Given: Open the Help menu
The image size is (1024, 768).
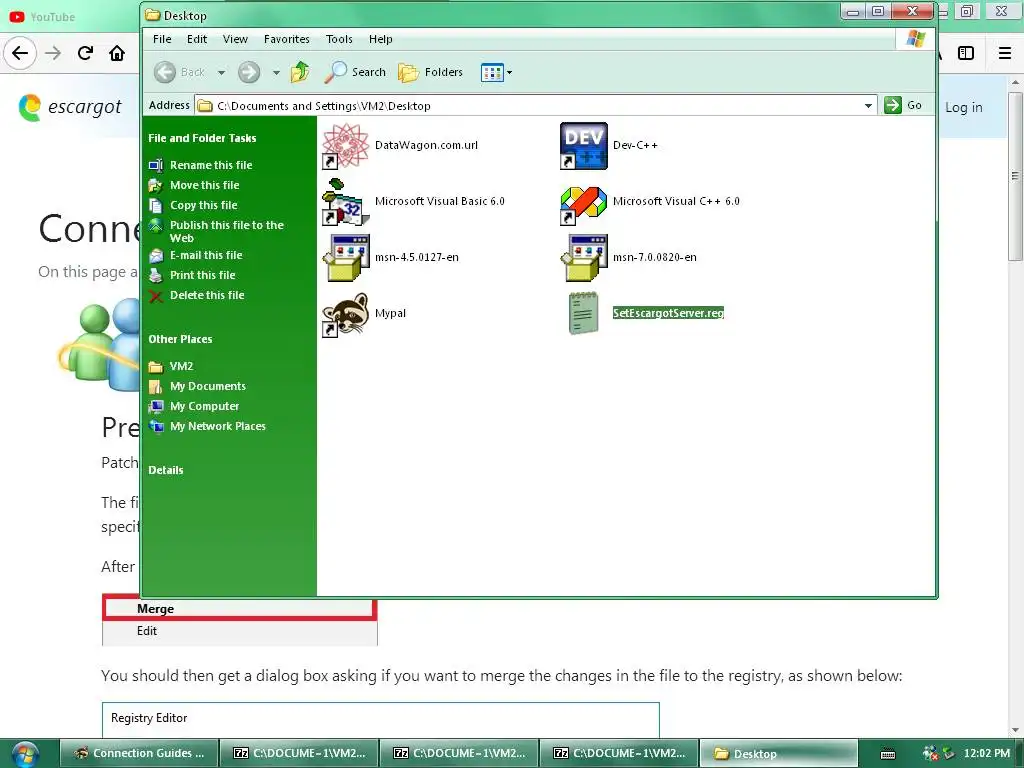Looking at the screenshot, I should point(381,39).
